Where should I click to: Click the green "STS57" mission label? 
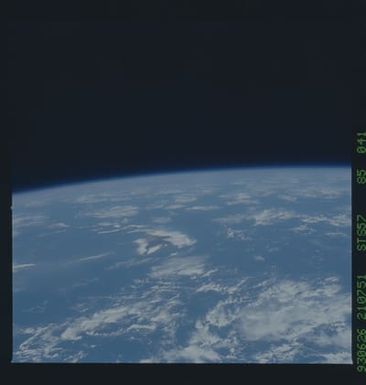click(361, 232)
